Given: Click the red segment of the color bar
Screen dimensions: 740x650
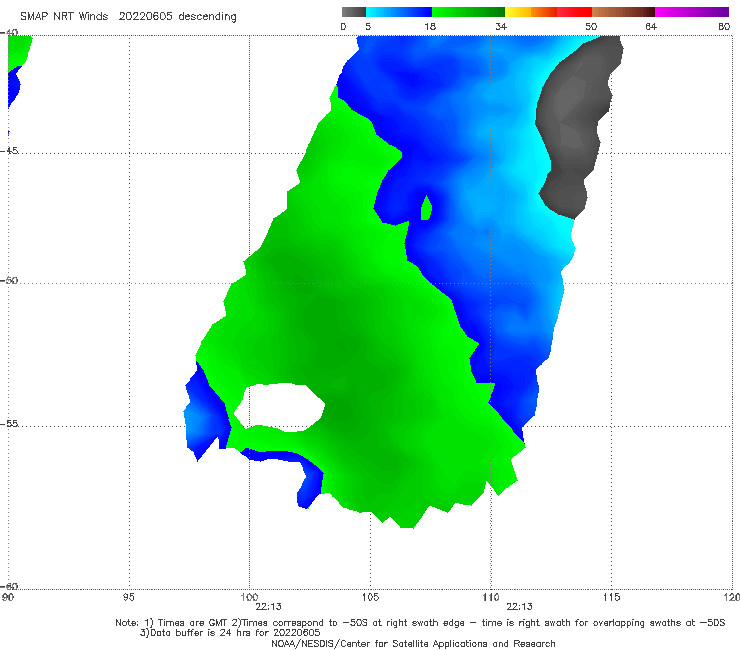Looking at the screenshot, I should pos(574,12).
